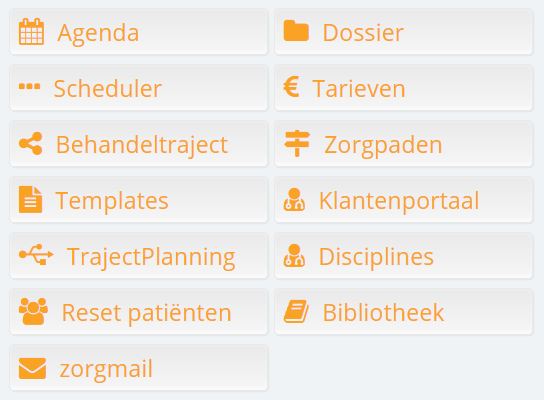Select the Reset patiënten button
Screen dimensions: 544x400
coord(139,312)
